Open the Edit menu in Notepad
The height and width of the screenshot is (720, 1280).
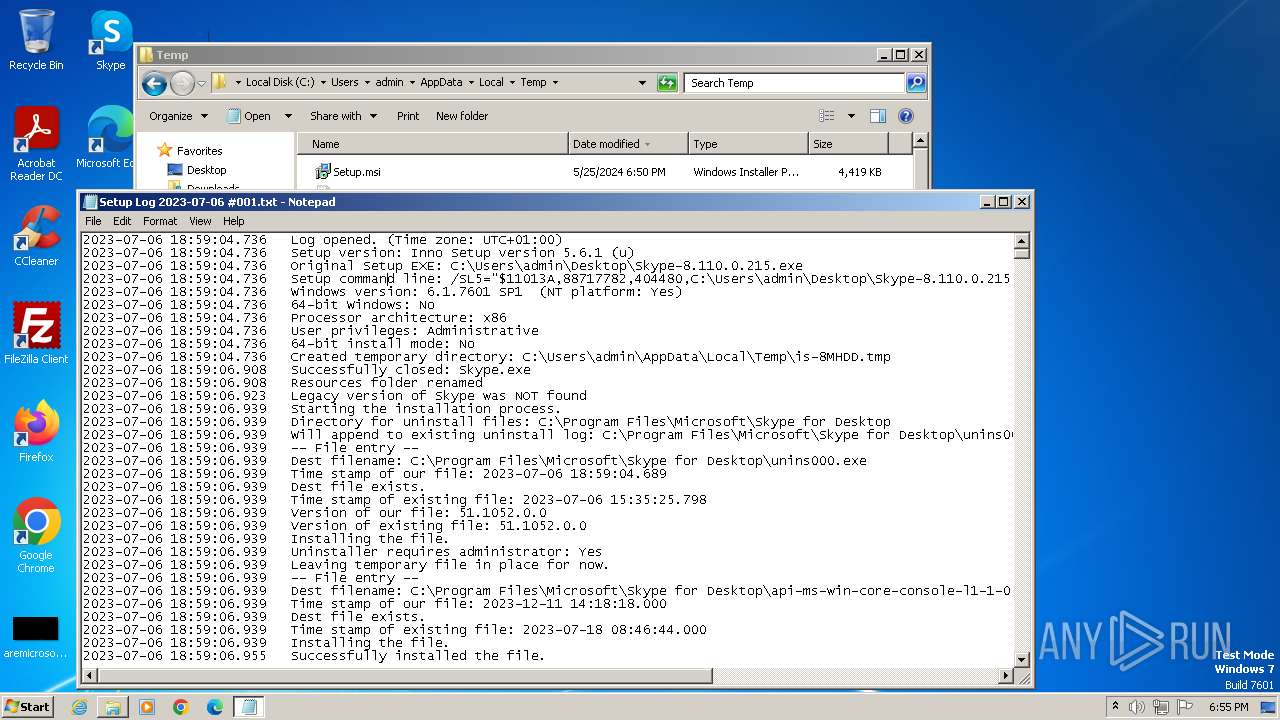click(x=122, y=221)
